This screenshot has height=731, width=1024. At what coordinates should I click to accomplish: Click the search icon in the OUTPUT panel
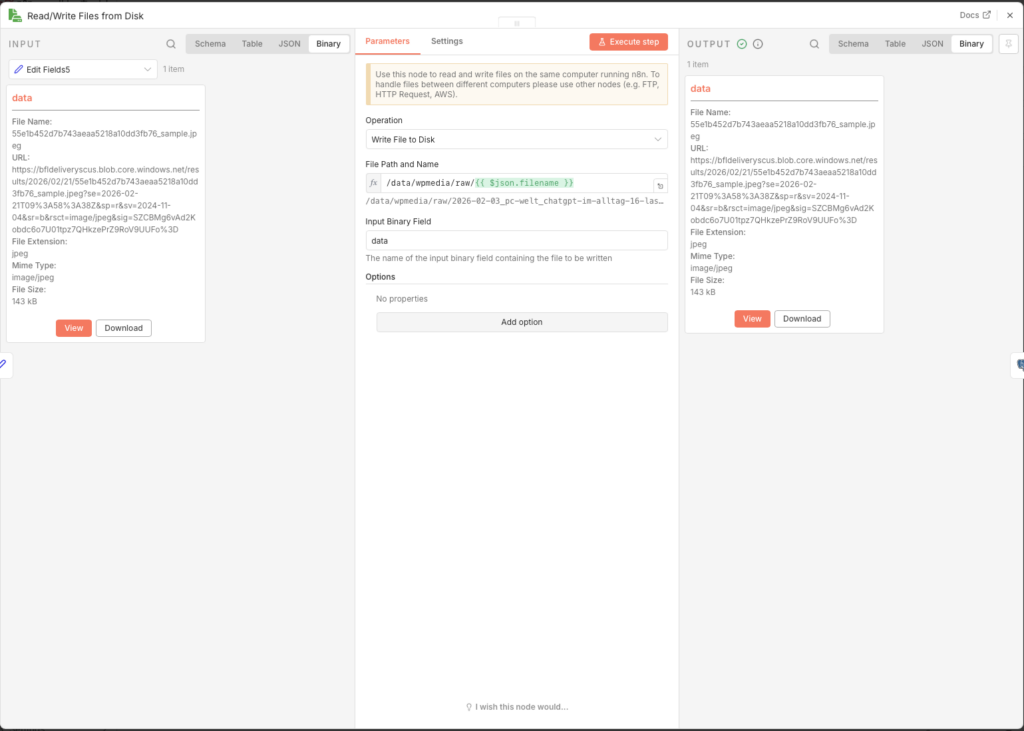(x=814, y=44)
